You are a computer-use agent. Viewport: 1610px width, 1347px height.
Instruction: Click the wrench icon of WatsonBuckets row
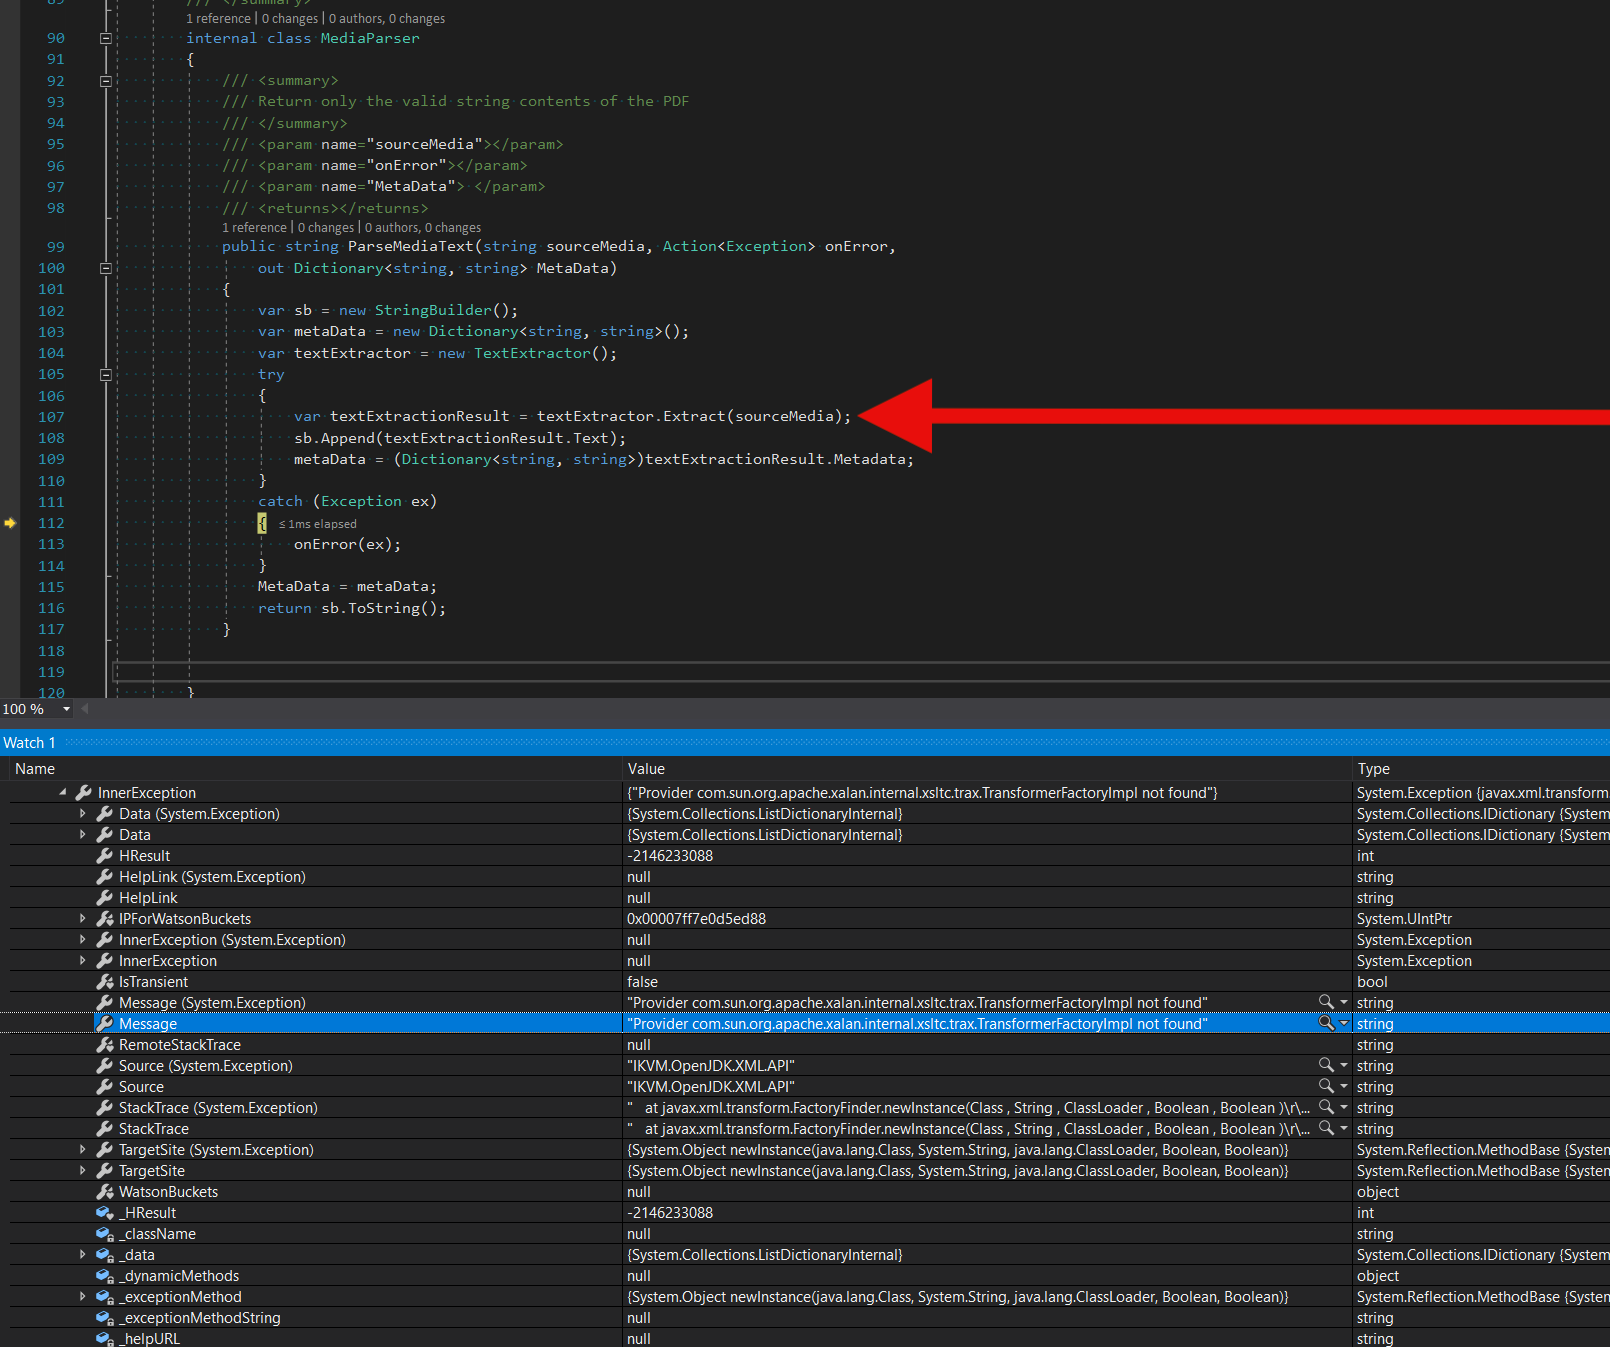[x=104, y=1192]
